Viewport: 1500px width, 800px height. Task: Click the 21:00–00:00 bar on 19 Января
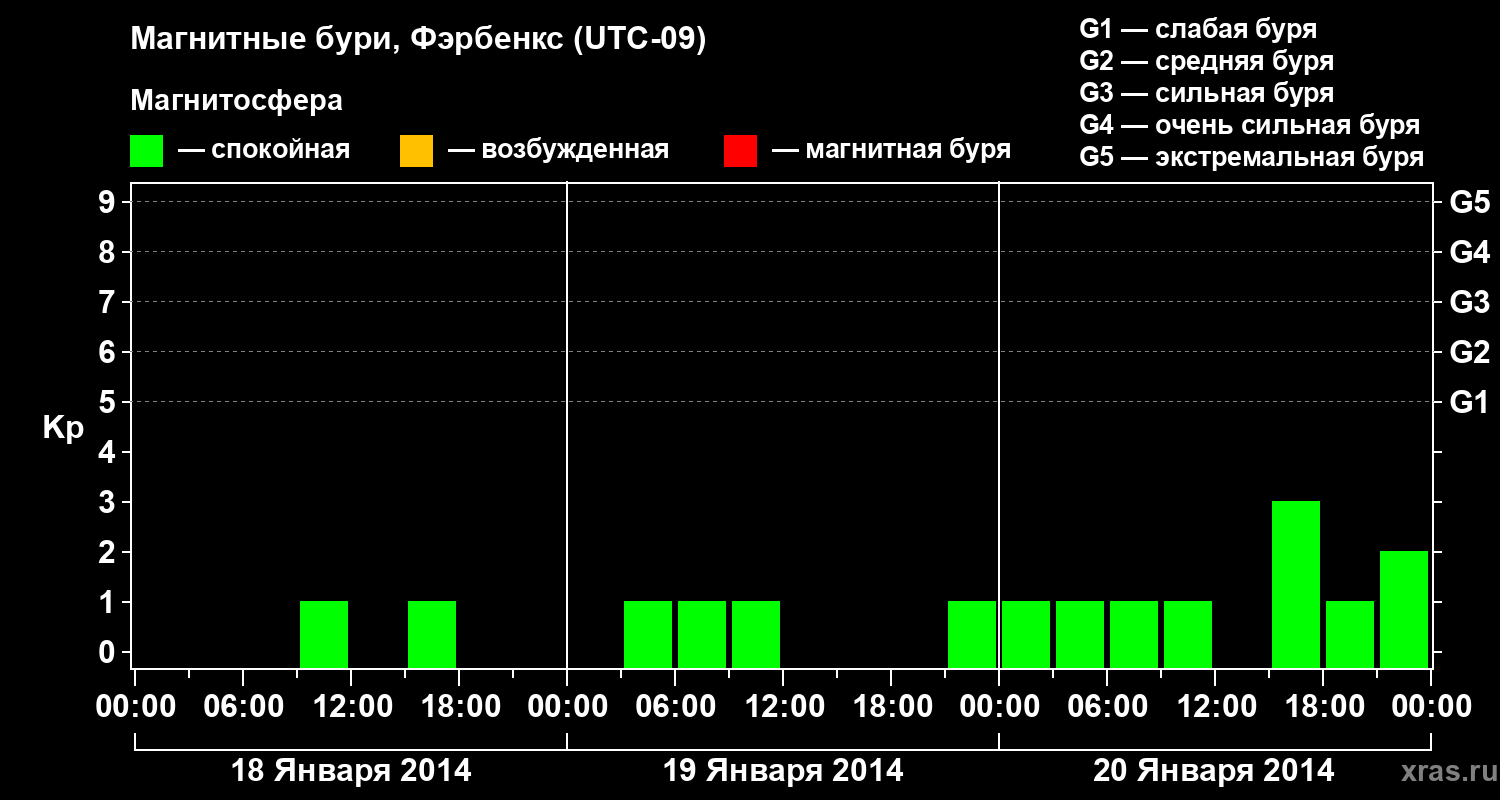(972, 634)
